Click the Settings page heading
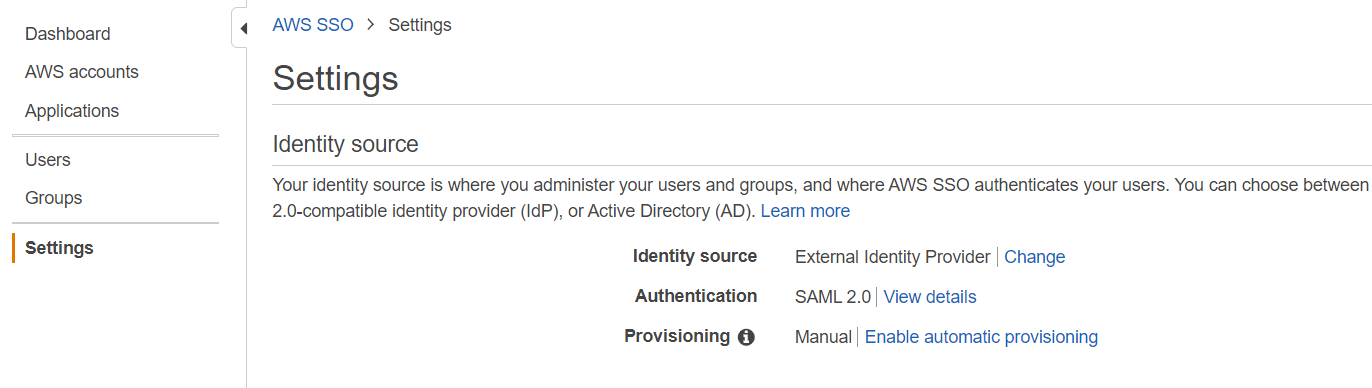The height and width of the screenshot is (388, 1372). tap(335, 78)
